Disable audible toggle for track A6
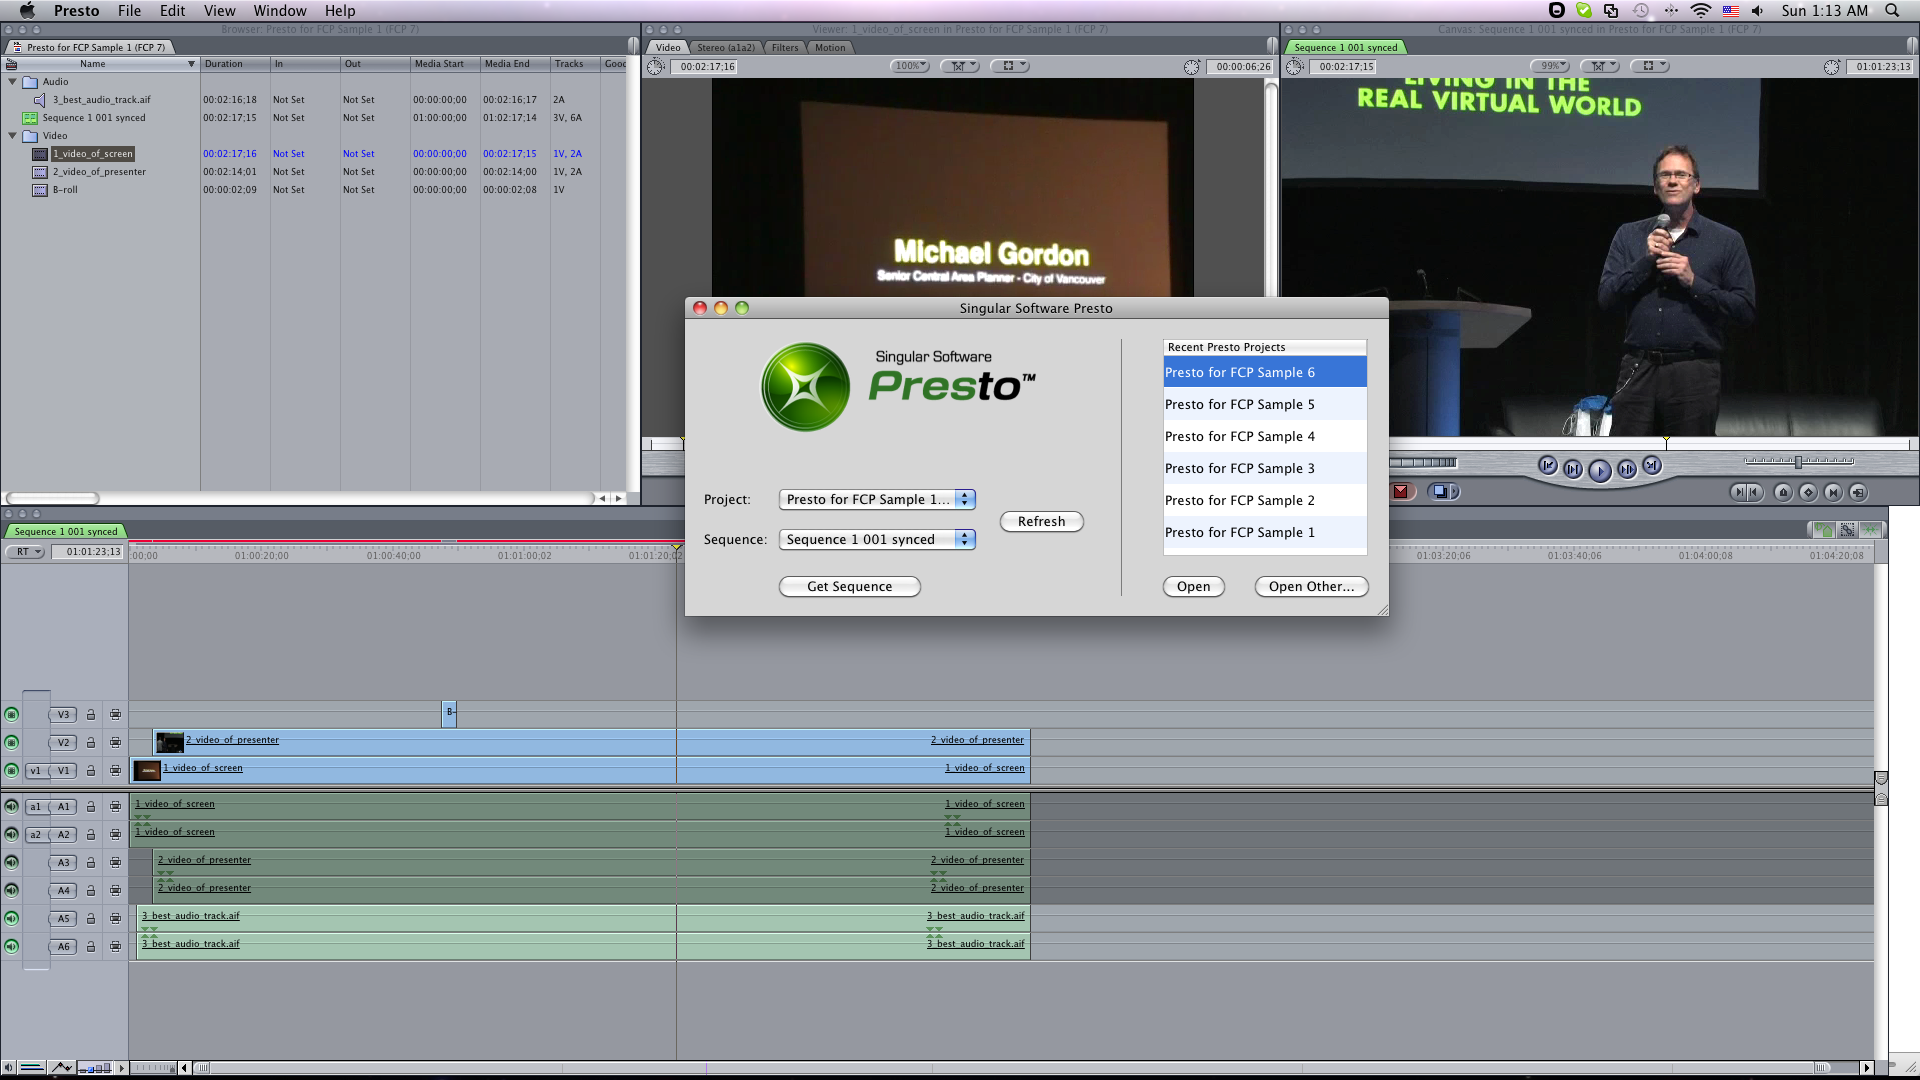The width and height of the screenshot is (1920, 1080). pos(12,947)
